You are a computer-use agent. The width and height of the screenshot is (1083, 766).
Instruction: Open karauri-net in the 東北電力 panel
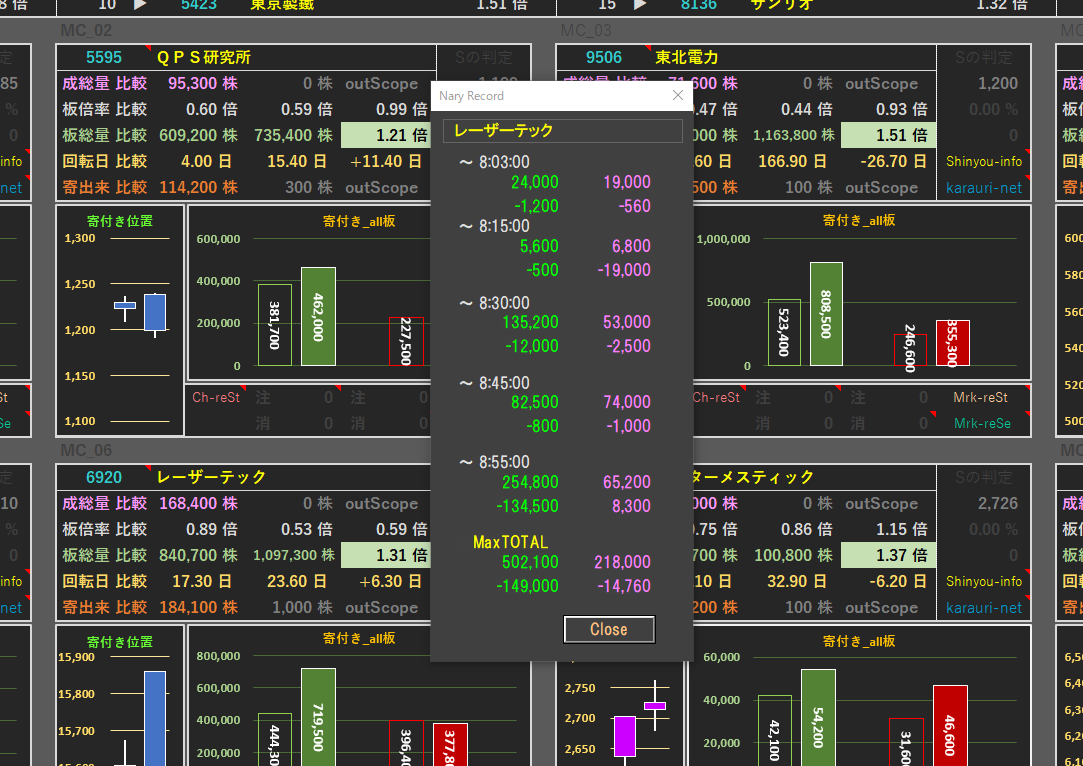[983, 187]
